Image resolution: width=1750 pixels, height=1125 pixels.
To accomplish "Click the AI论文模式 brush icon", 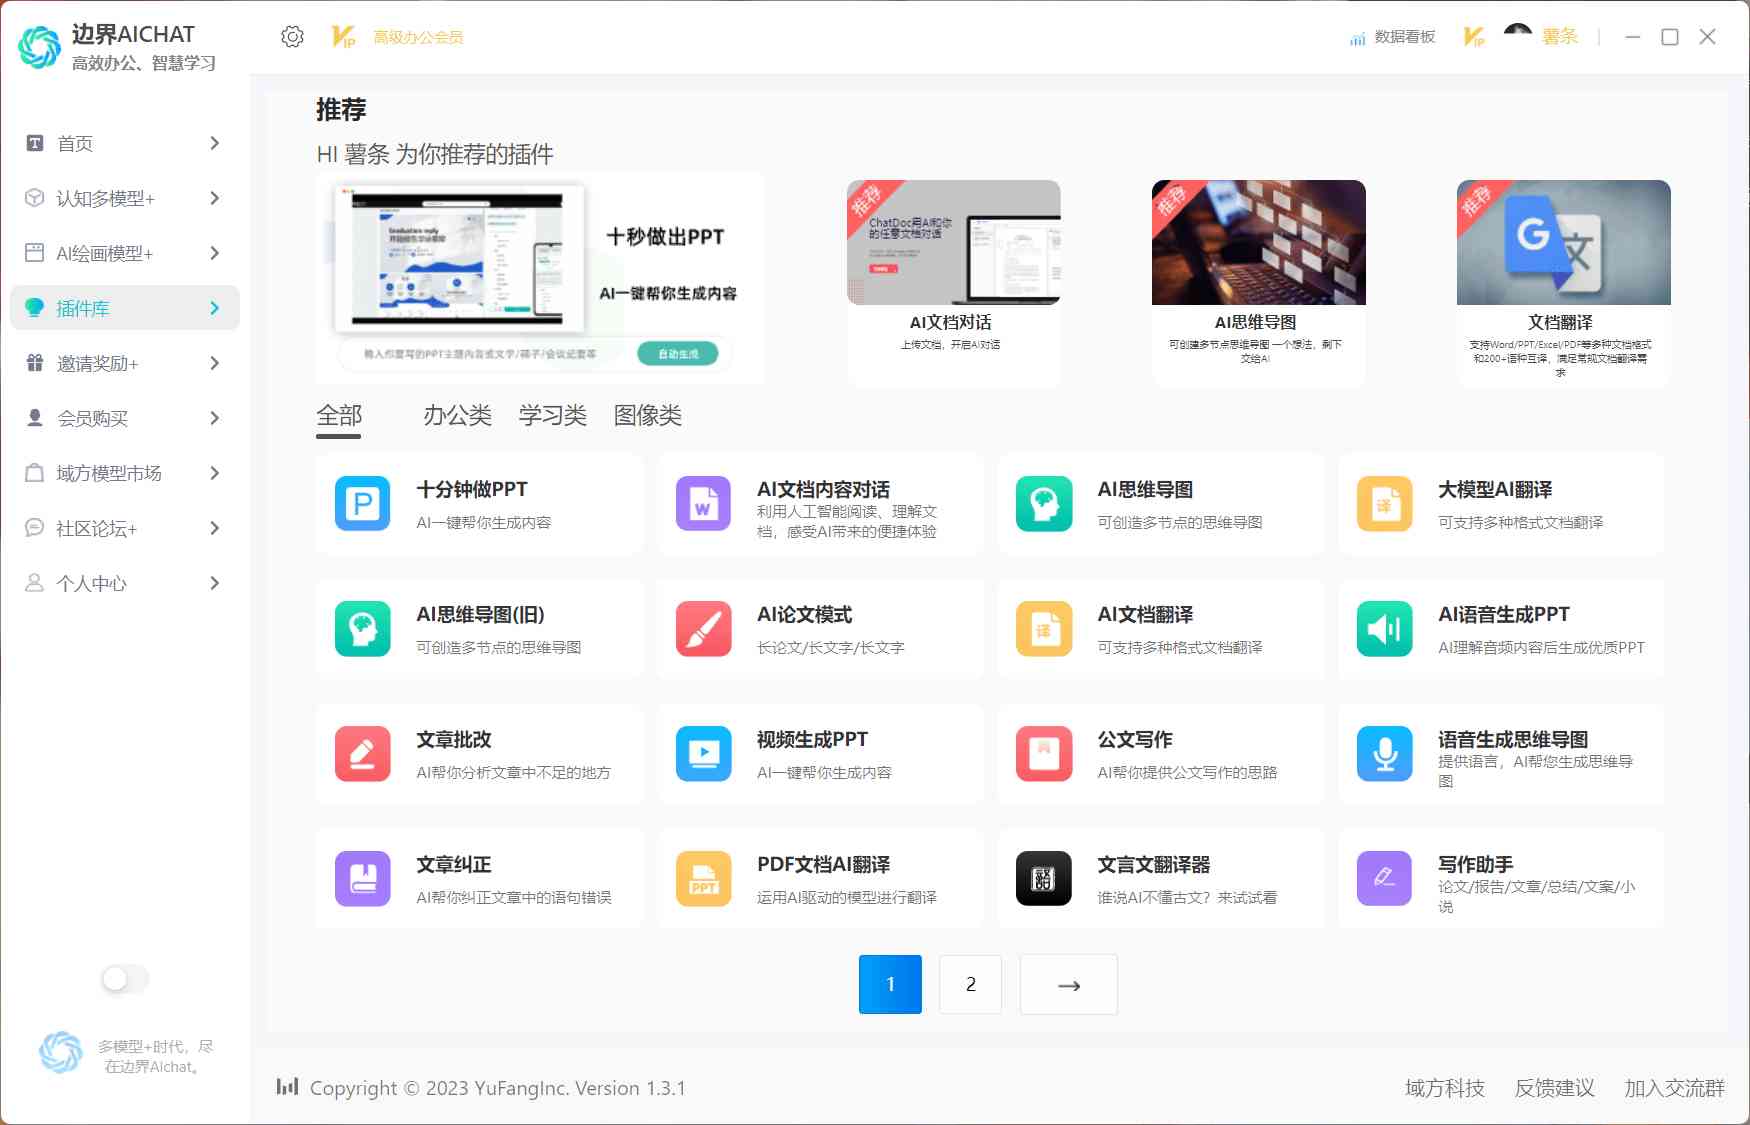I will (703, 628).
